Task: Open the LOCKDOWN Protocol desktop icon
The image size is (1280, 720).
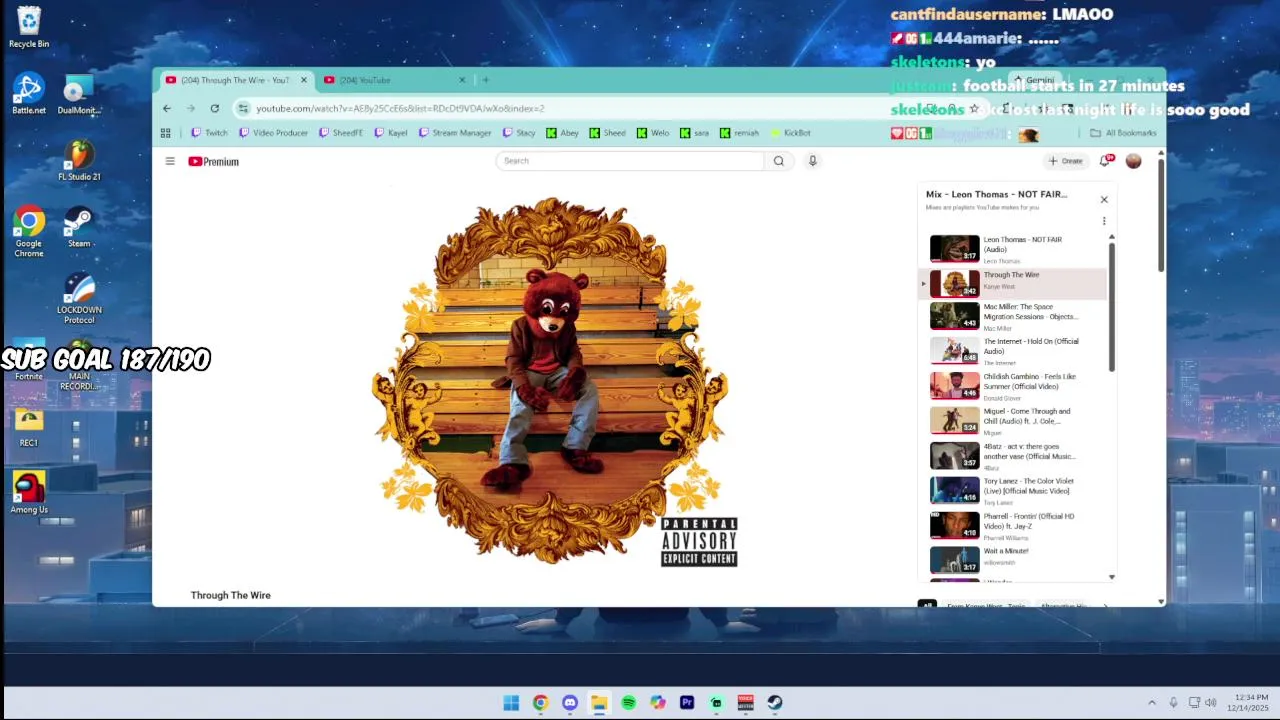Action: (79, 298)
